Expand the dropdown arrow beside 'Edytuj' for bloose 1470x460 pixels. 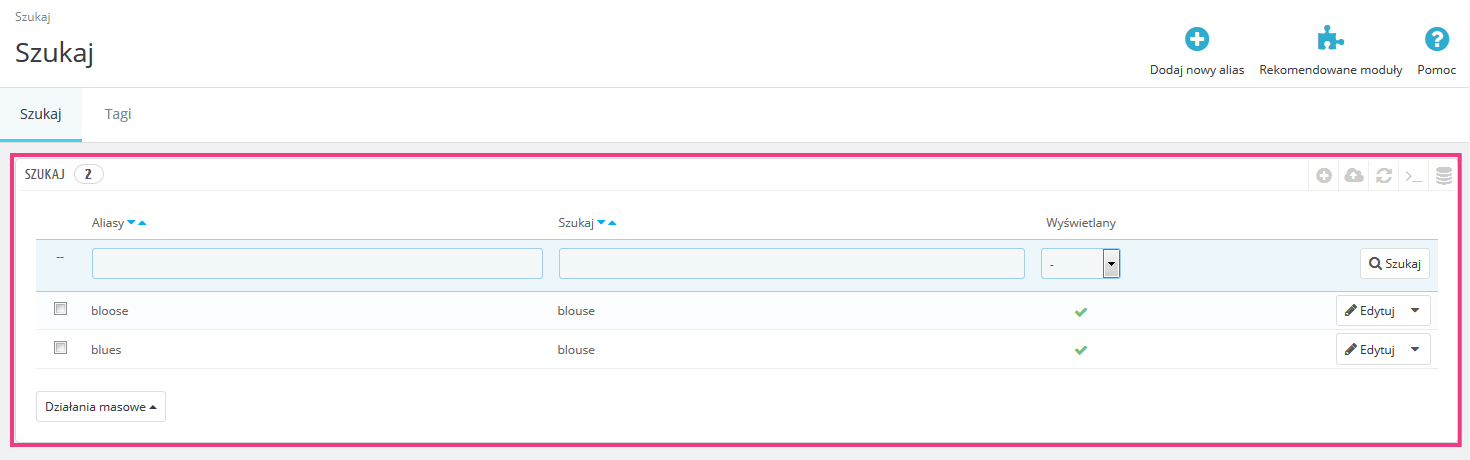[x=1414, y=311]
